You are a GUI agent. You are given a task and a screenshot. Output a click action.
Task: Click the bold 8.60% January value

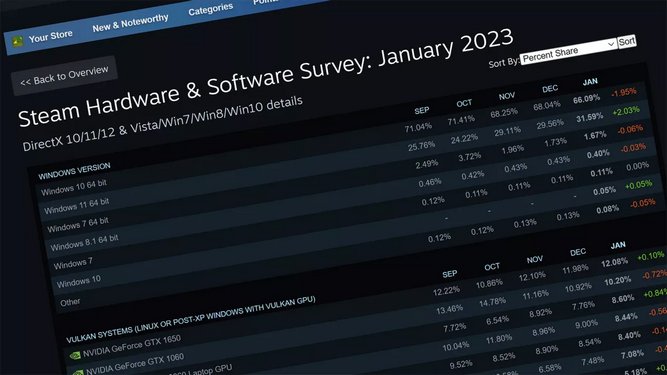623,299
